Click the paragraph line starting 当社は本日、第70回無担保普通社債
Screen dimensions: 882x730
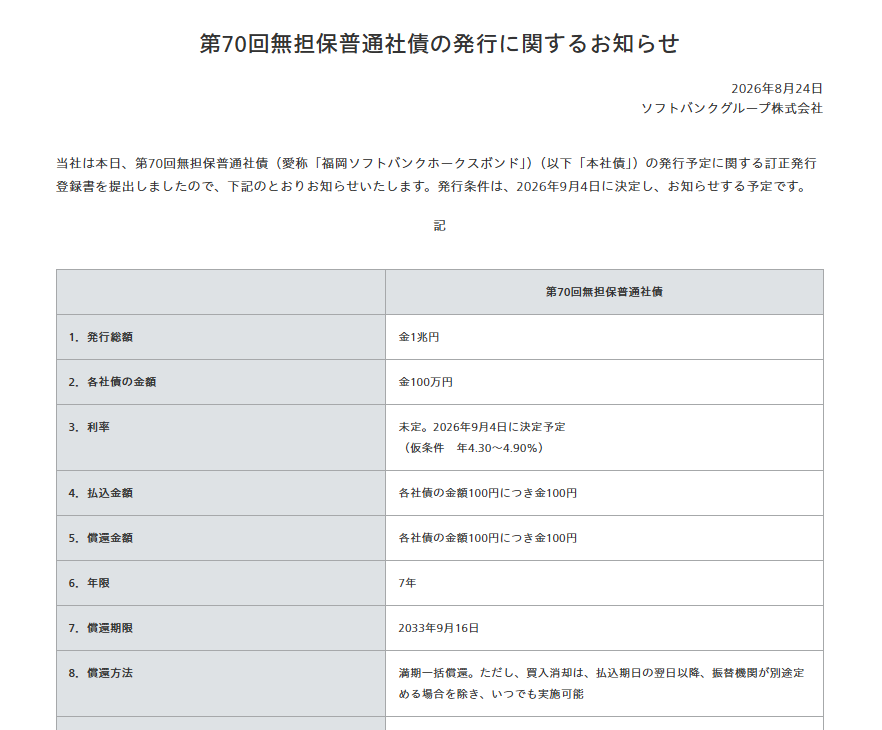point(436,164)
